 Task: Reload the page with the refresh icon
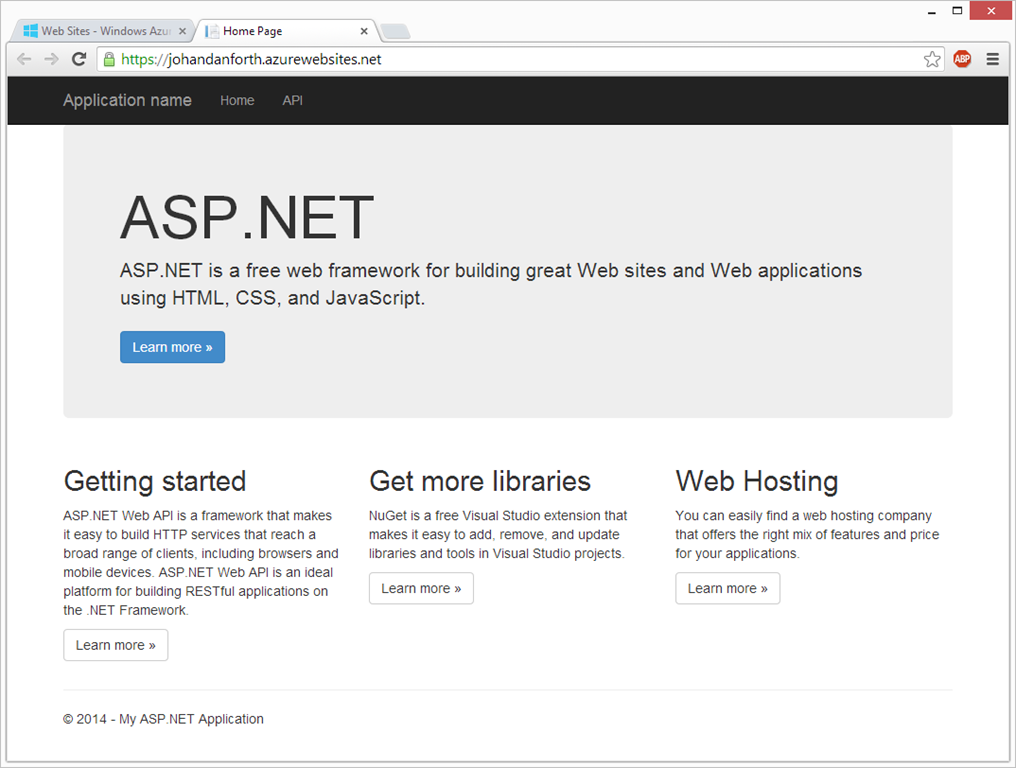79,59
